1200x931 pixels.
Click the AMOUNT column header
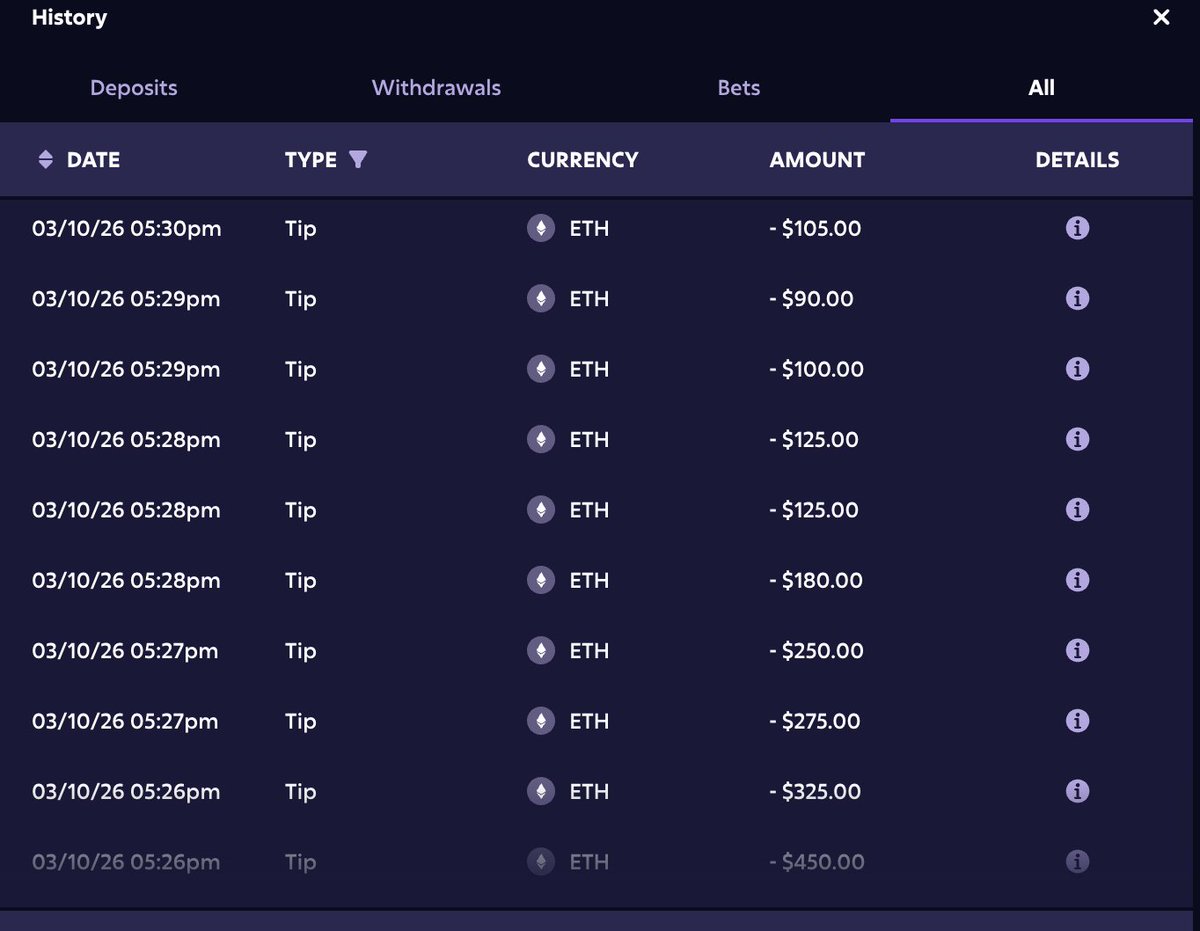point(817,160)
